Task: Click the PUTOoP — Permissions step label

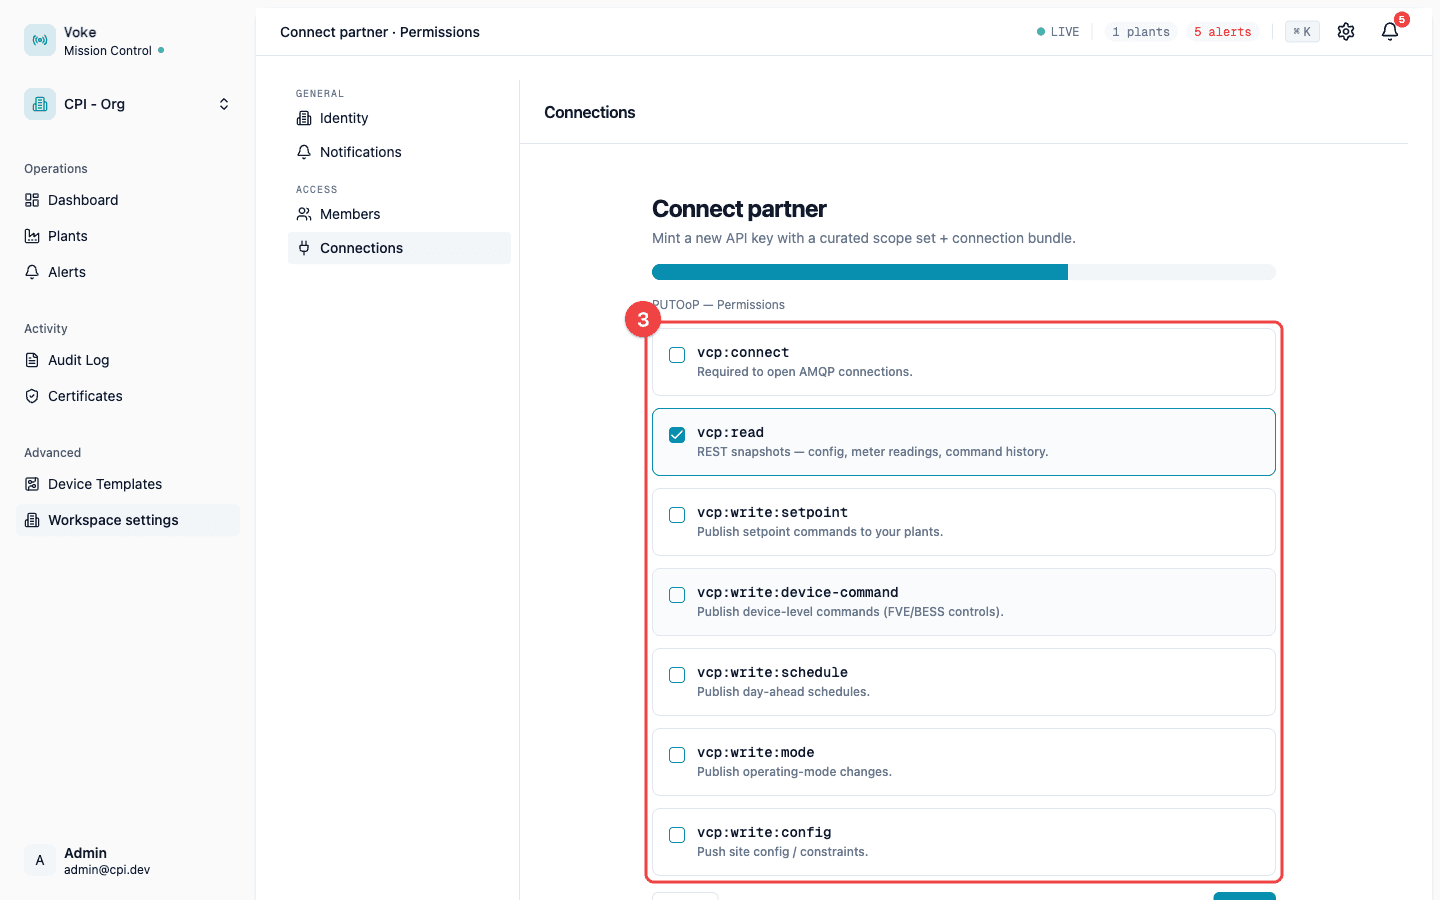Action: click(x=718, y=305)
